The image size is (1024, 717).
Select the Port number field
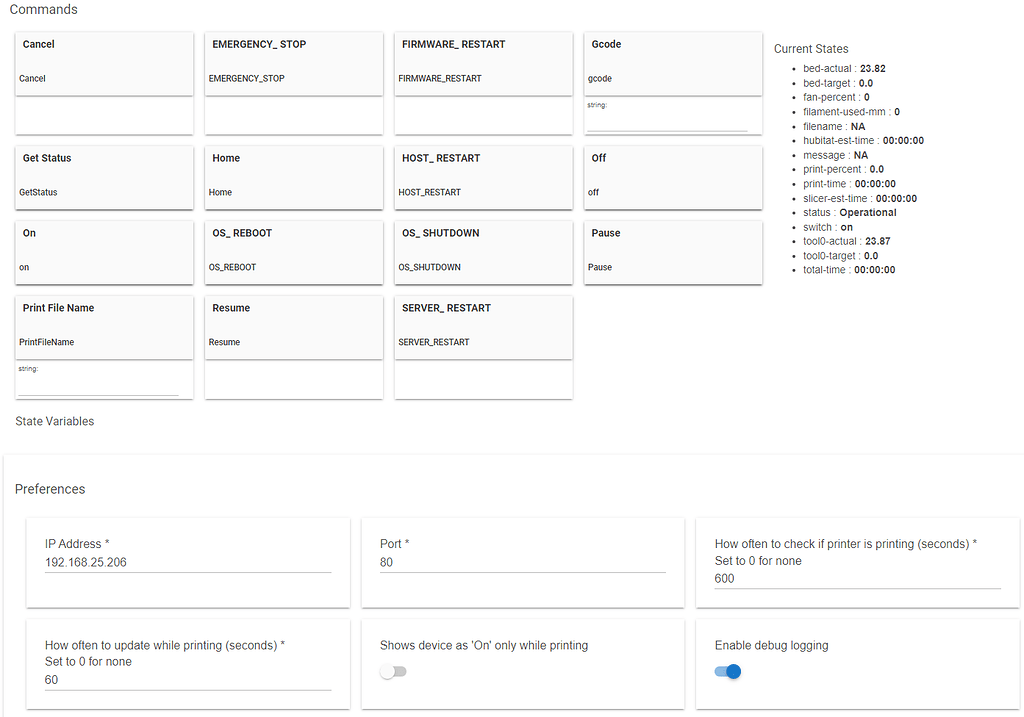click(522, 563)
